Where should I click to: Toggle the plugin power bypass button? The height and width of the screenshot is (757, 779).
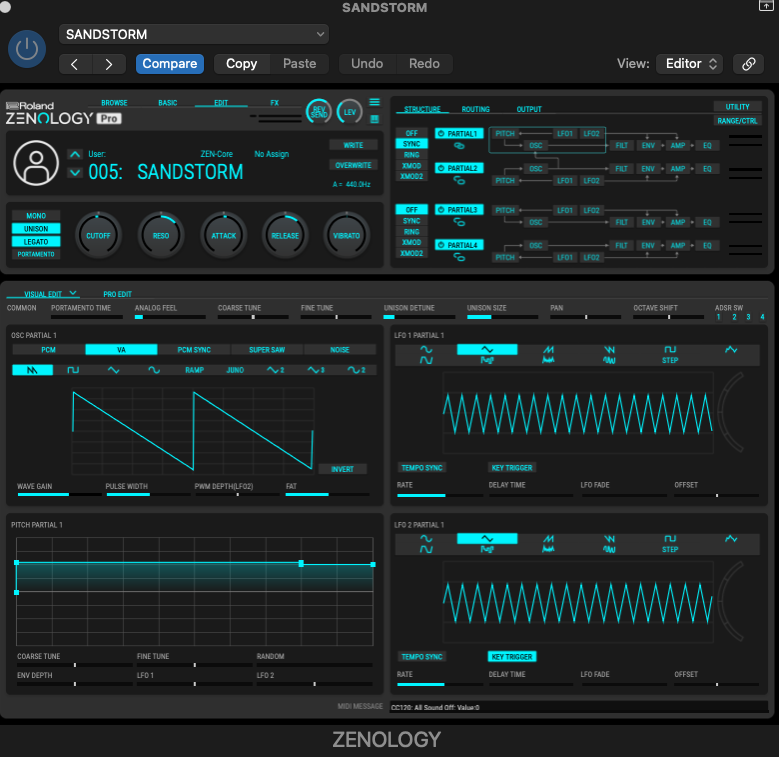[x=27, y=49]
